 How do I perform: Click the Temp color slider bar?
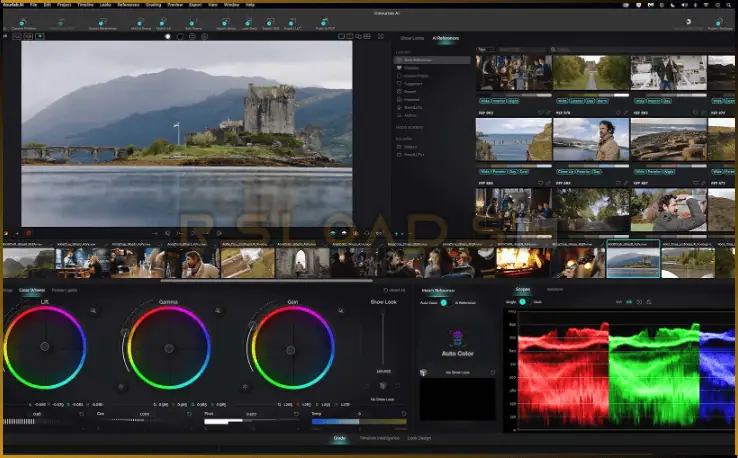coord(359,422)
